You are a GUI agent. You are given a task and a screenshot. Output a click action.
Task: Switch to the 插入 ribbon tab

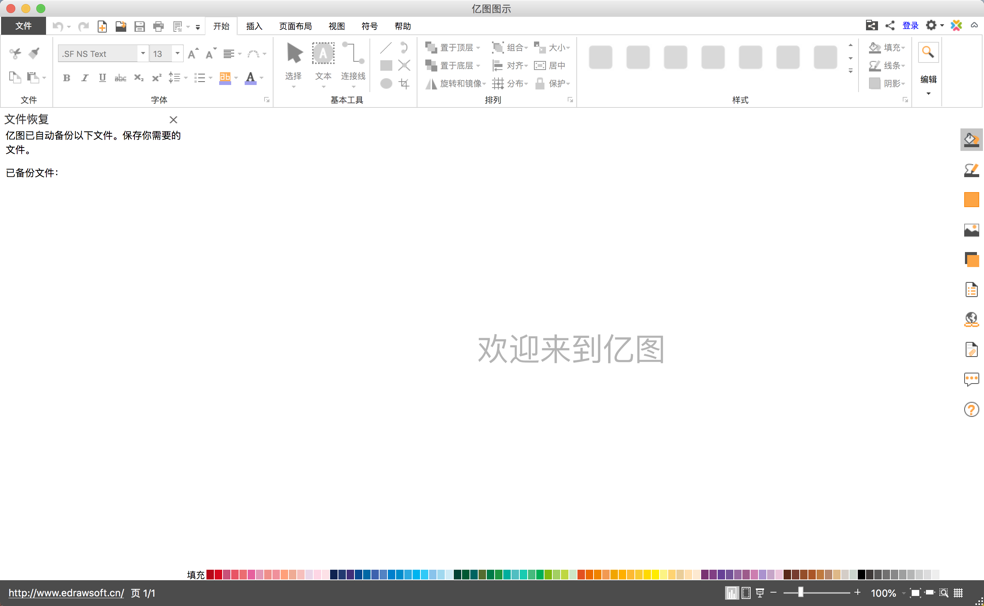[x=253, y=26]
